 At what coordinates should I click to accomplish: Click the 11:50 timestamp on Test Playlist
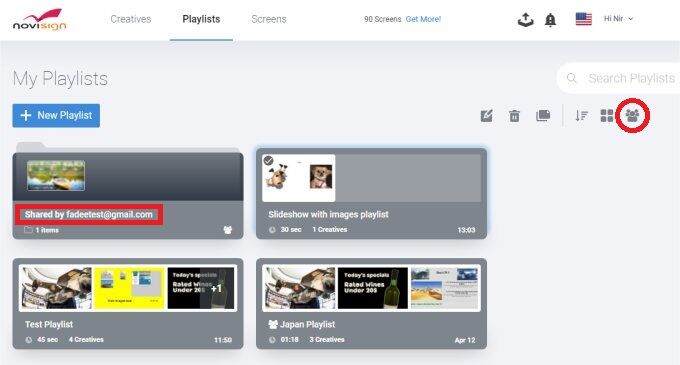[x=223, y=340]
